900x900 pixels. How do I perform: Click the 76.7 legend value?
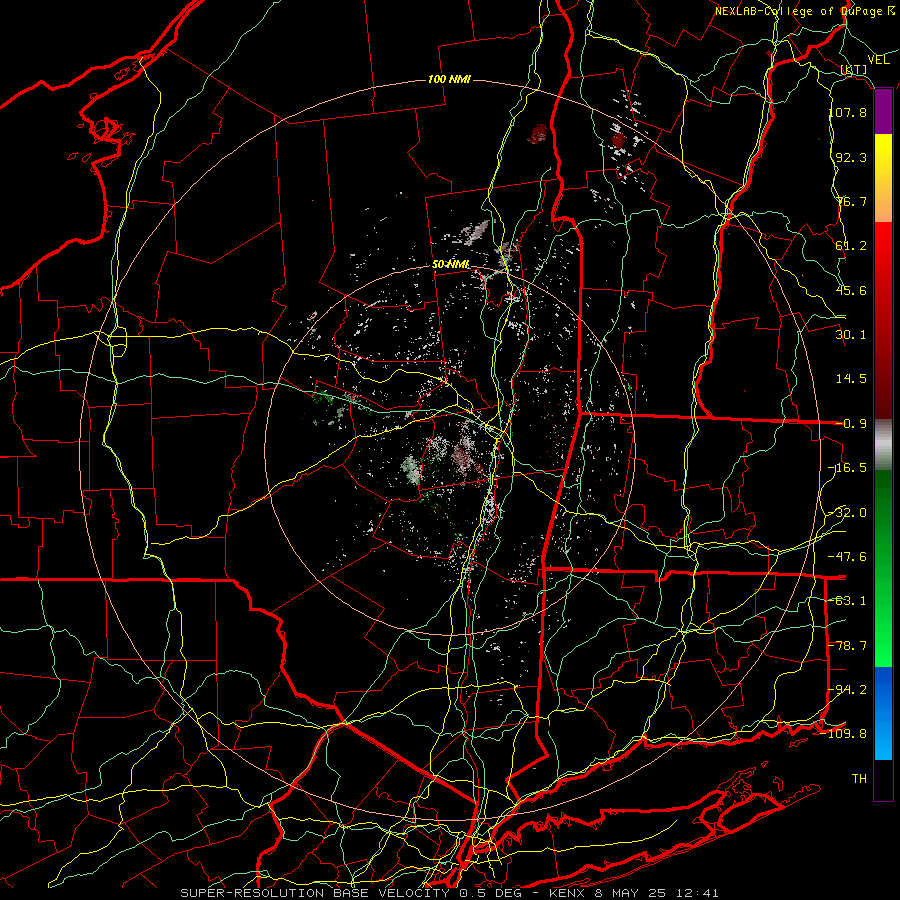851,201
